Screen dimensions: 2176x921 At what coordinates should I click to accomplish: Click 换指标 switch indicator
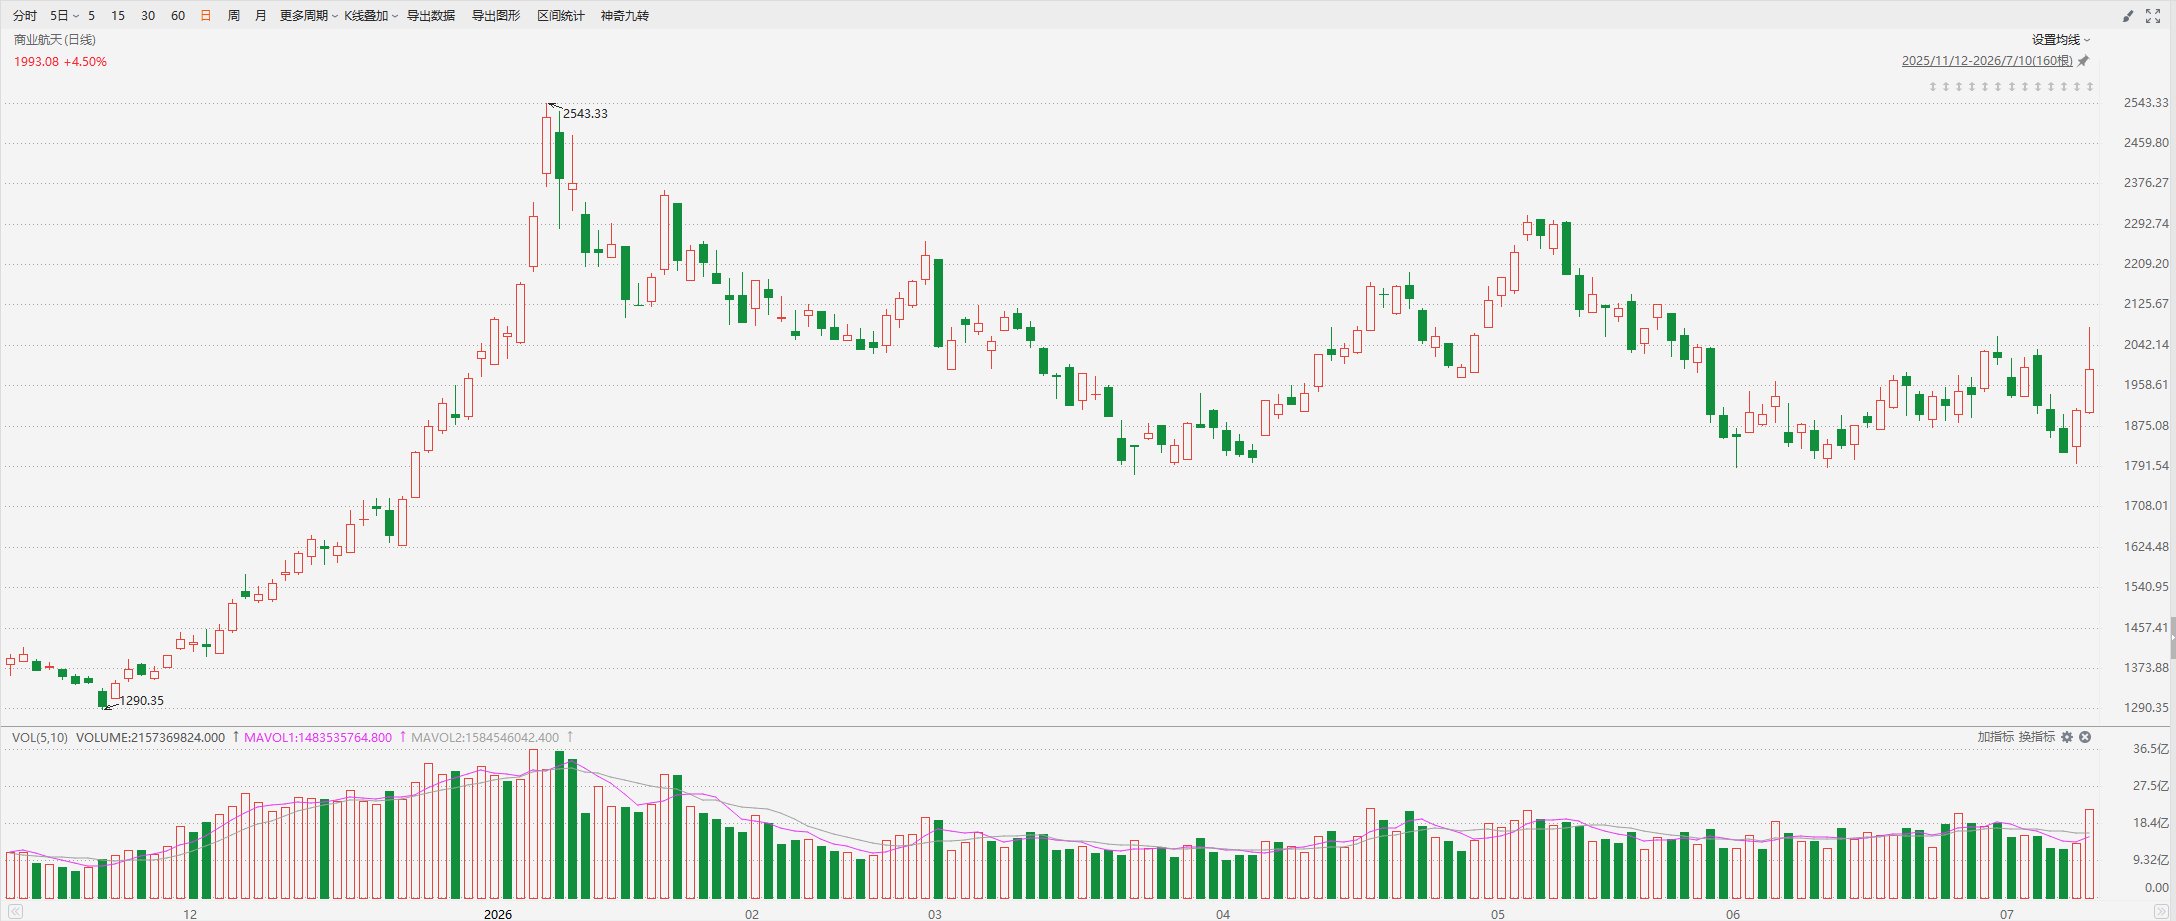click(x=2036, y=737)
